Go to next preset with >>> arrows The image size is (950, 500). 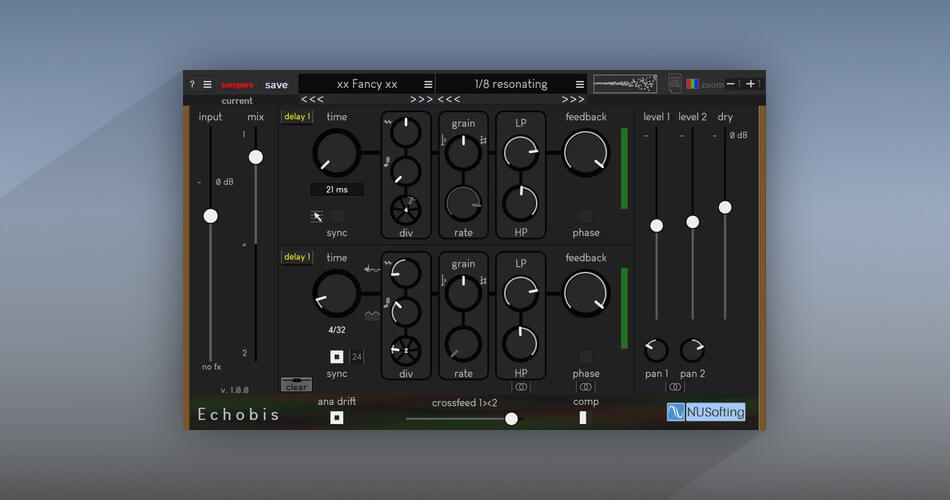click(573, 99)
